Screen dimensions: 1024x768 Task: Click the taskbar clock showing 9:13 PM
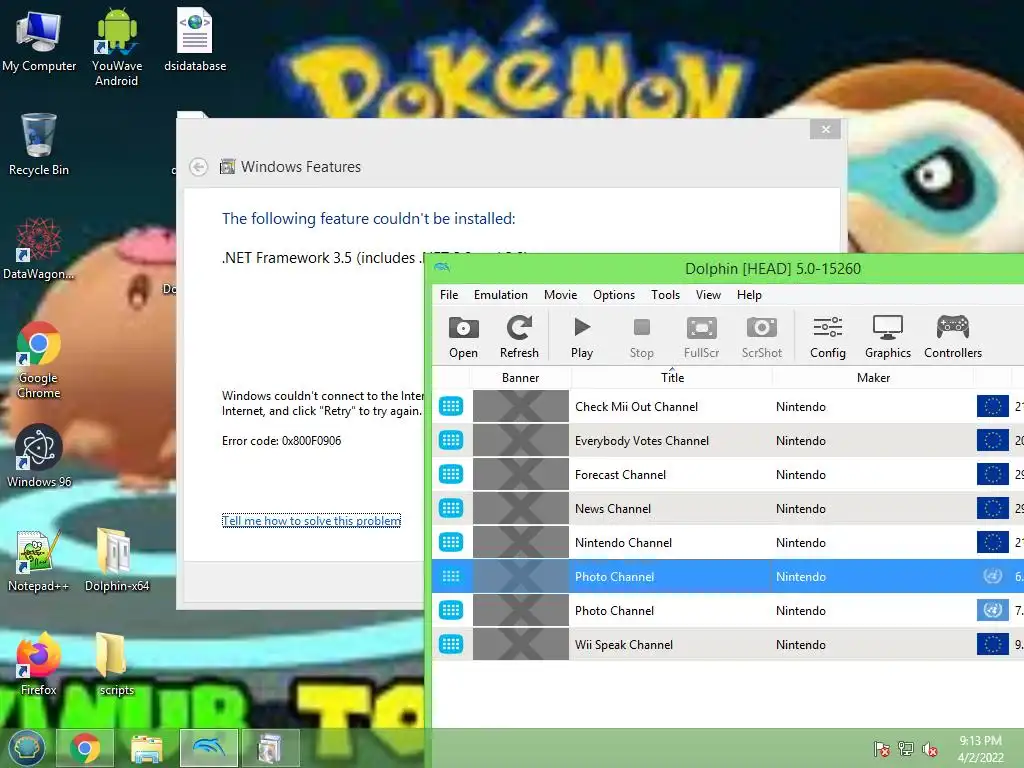click(x=980, y=748)
